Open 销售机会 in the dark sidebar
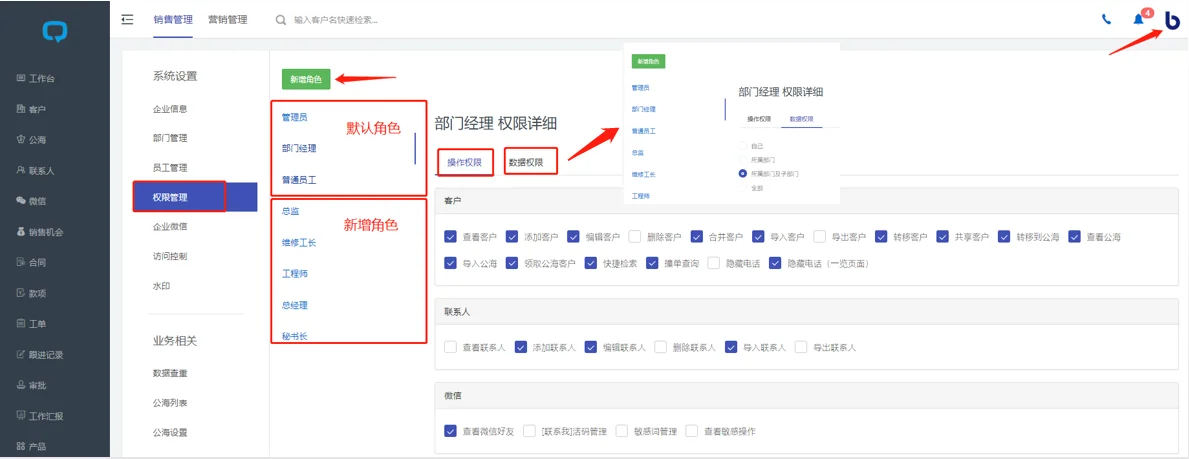This screenshot has width=1189, height=459. (39, 232)
